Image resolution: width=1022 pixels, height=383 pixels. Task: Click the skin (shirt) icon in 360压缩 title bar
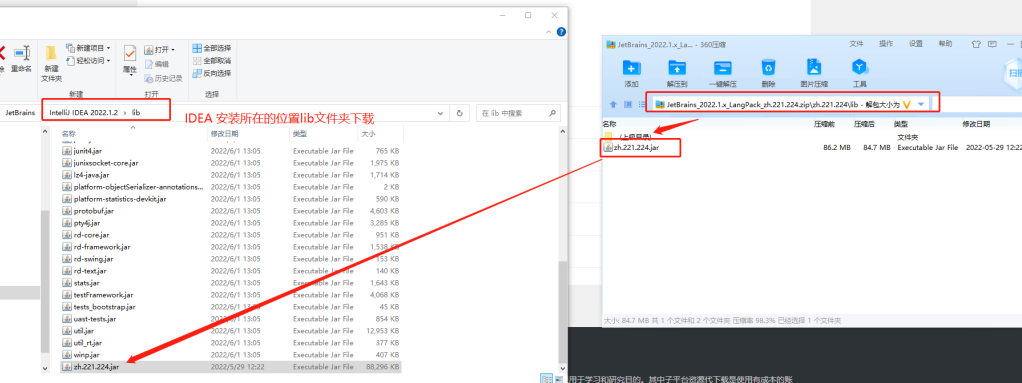[976, 44]
